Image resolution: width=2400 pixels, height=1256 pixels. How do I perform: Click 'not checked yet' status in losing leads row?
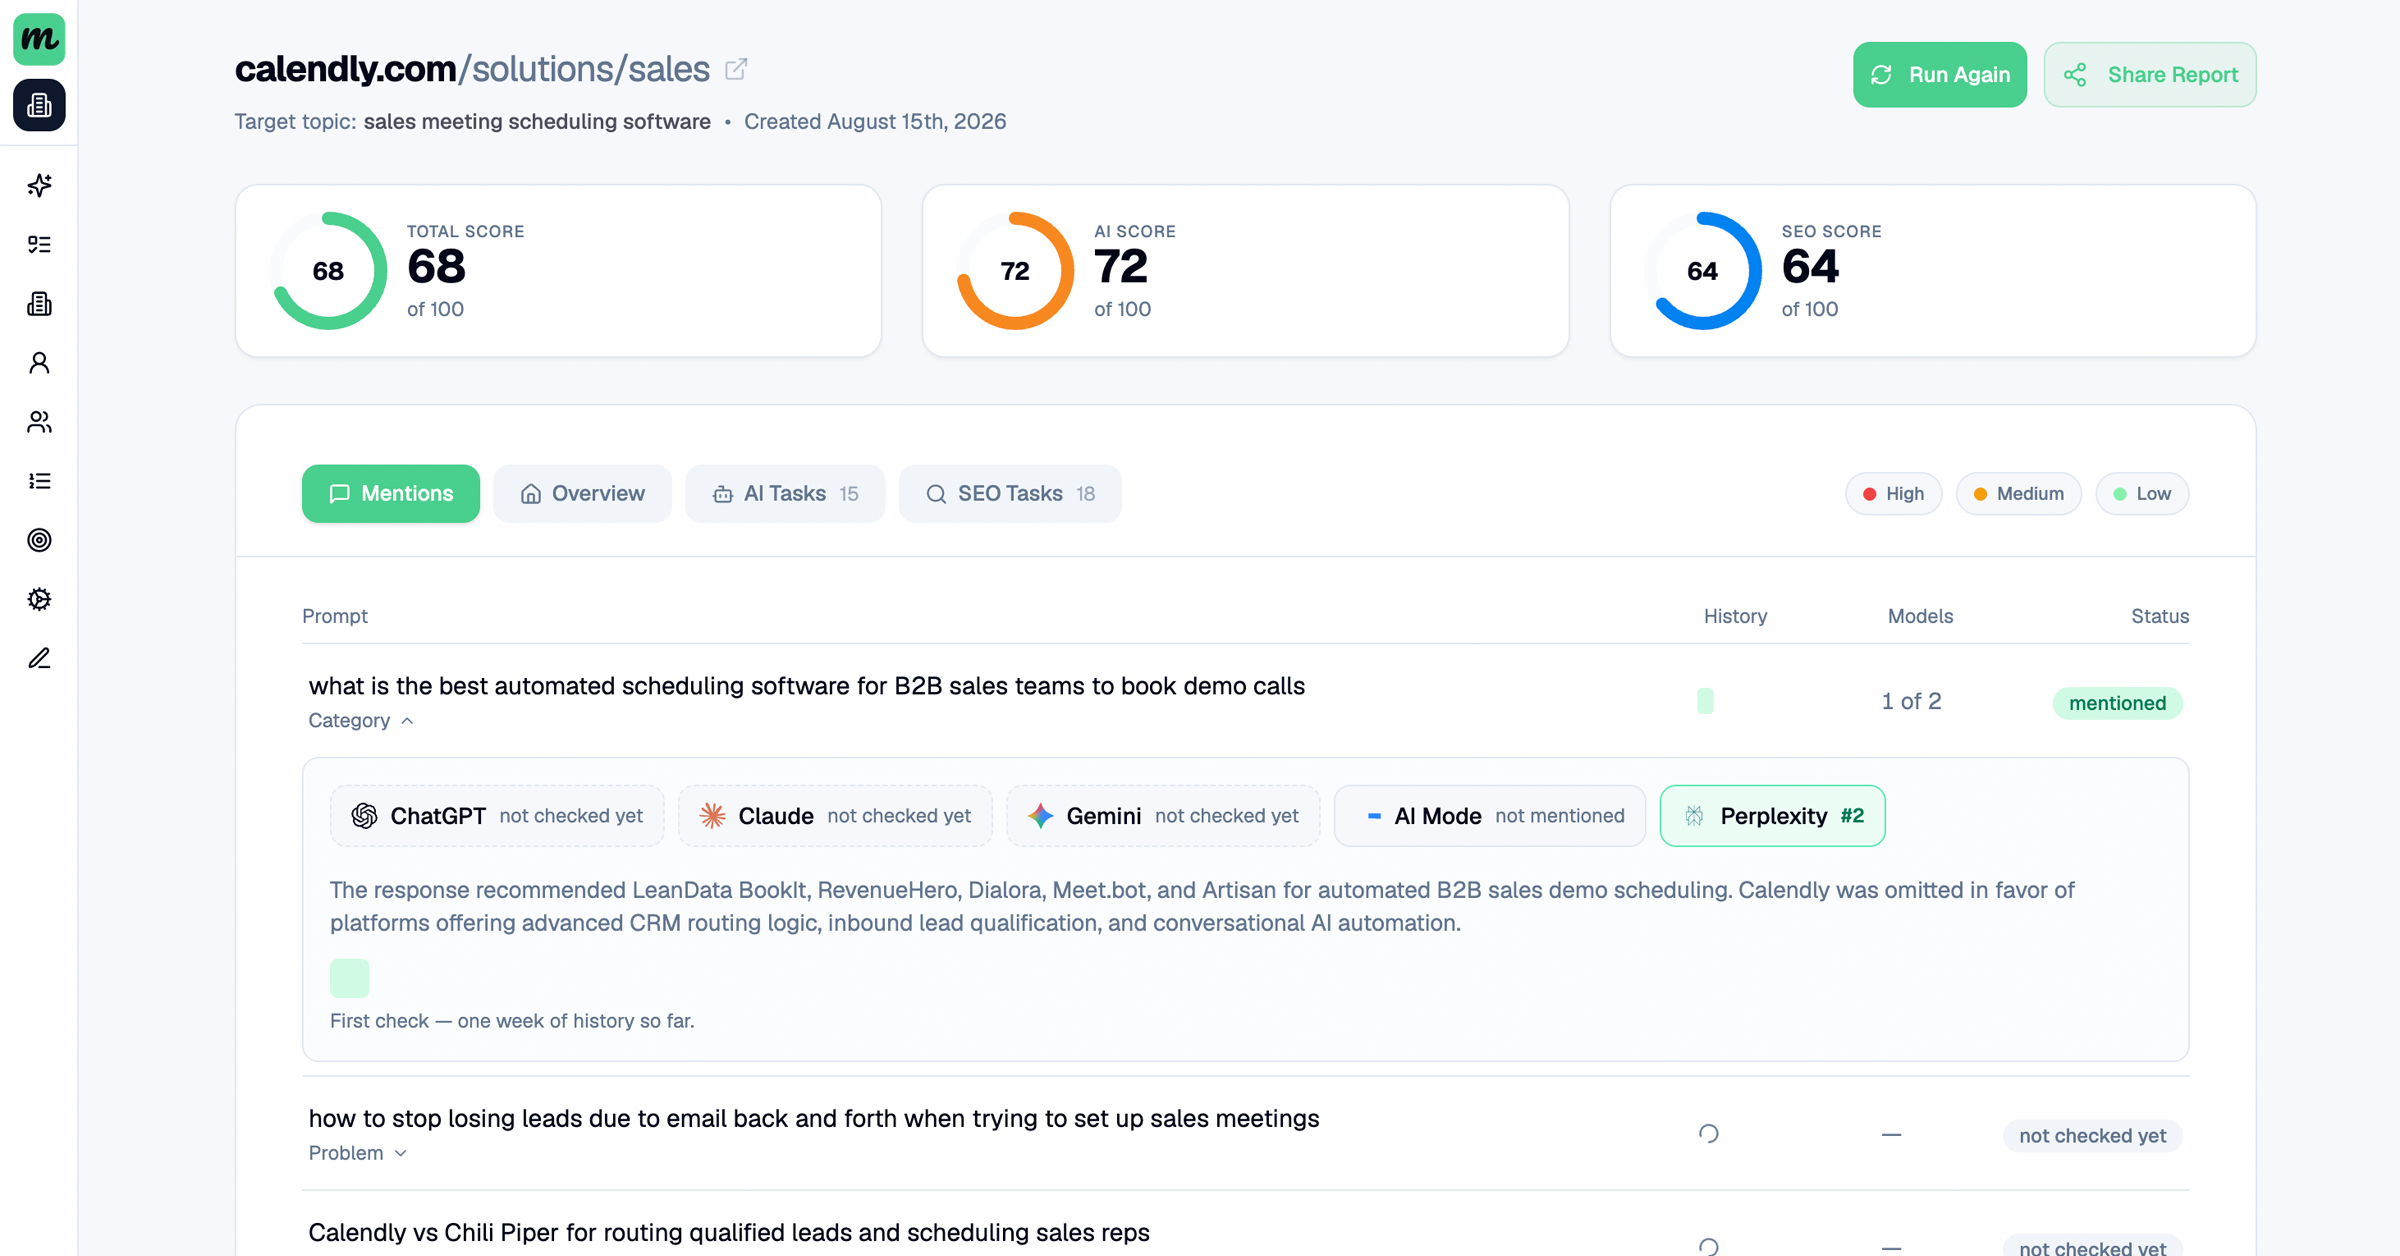point(2092,1136)
